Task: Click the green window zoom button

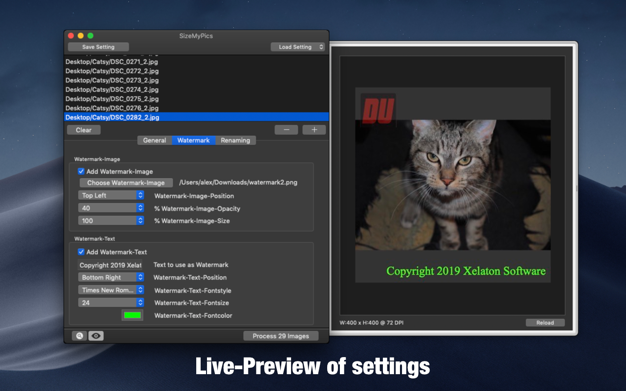Action: tap(91, 36)
